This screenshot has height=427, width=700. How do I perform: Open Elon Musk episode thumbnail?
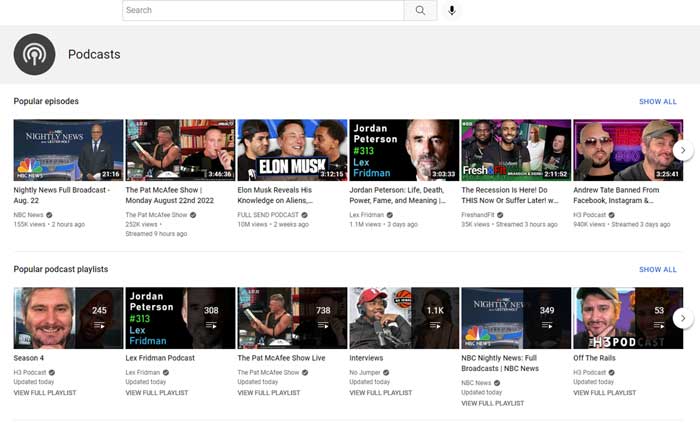coord(292,150)
